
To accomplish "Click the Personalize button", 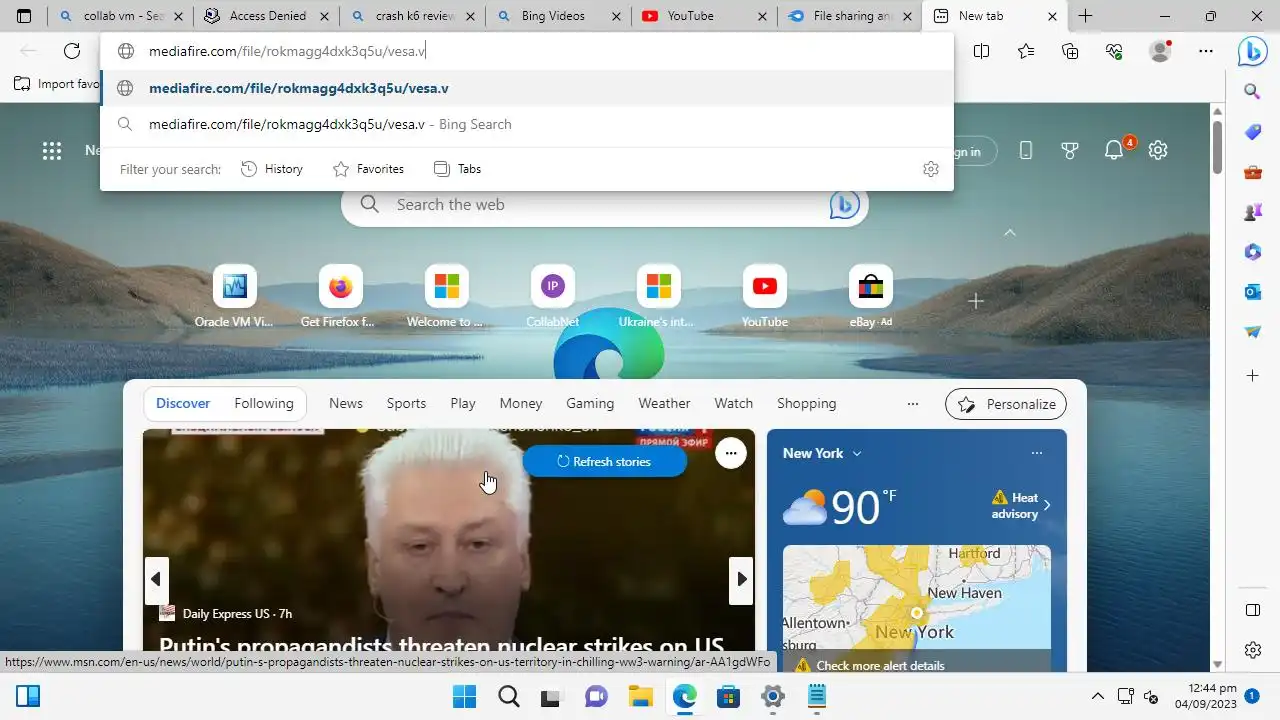I will (1006, 404).
